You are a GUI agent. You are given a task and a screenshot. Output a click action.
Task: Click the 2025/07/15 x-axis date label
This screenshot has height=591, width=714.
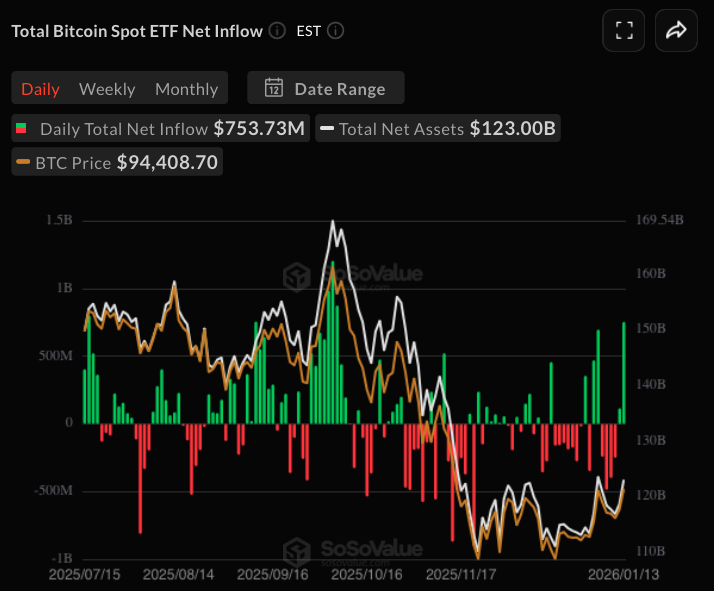[84, 575]
